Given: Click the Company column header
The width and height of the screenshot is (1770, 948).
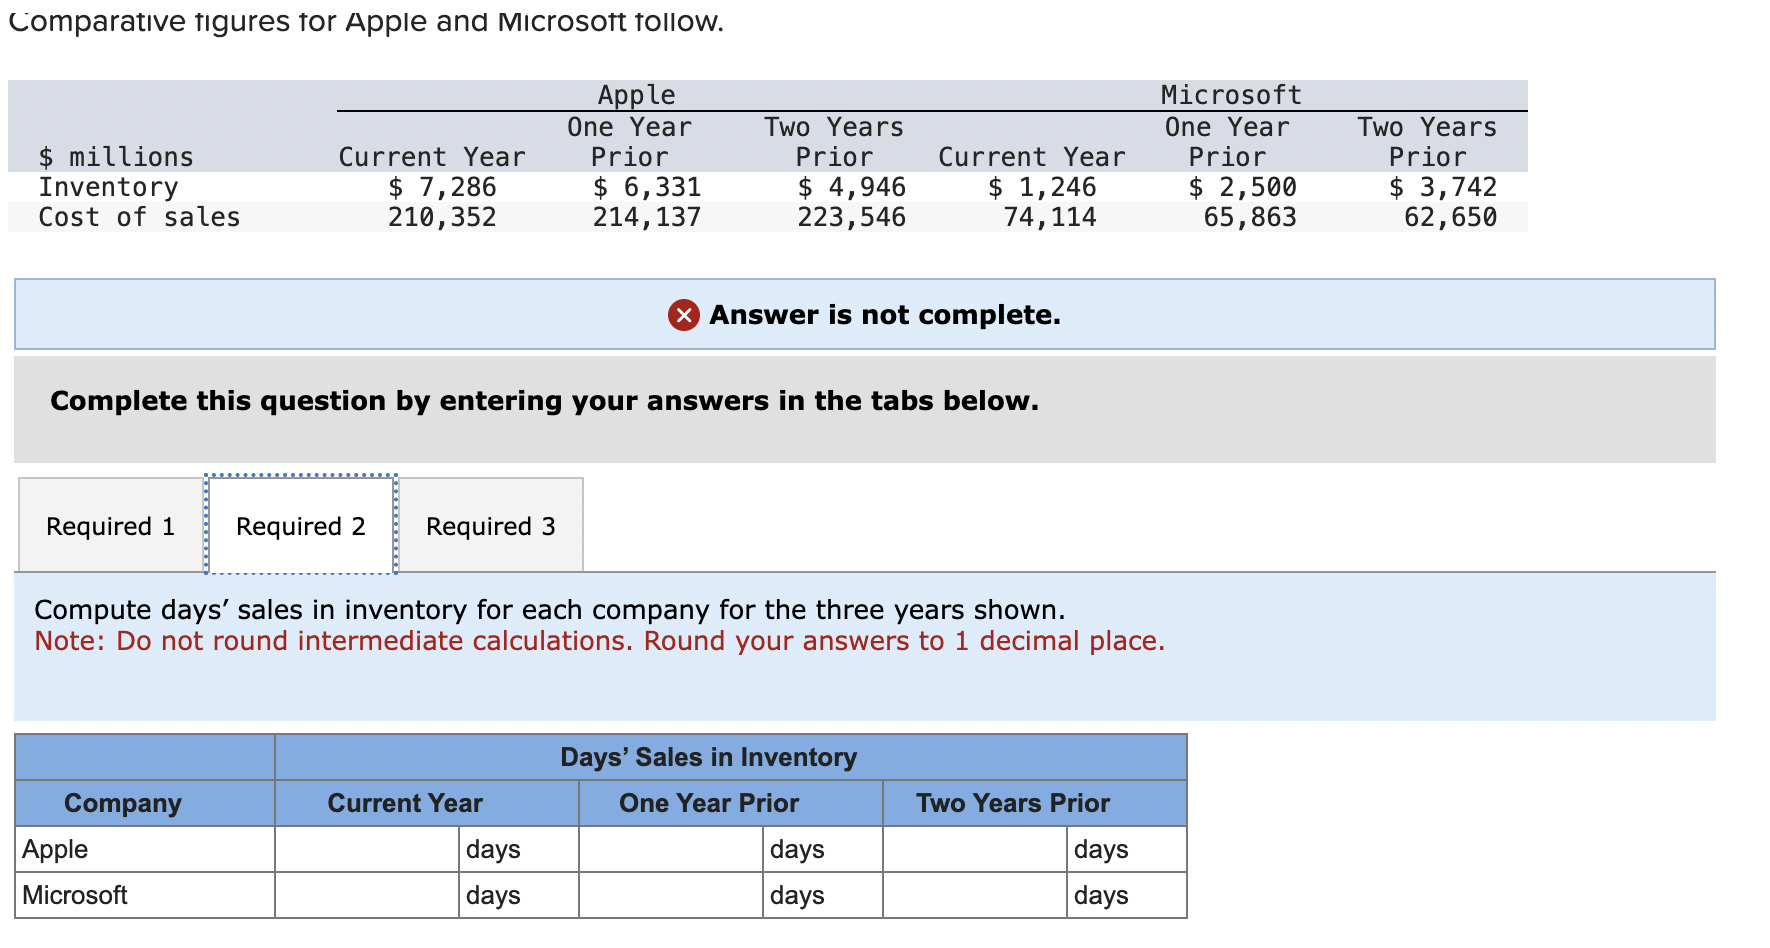Looking at the screenshot, I should (x=123, y=803).
